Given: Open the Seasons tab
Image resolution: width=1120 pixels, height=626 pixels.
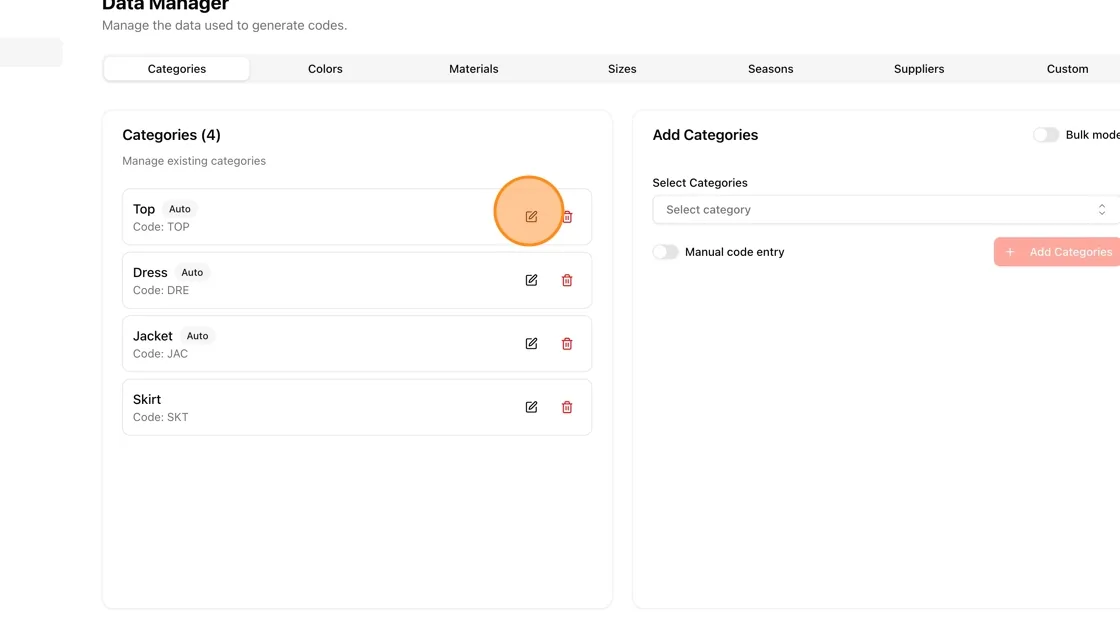Looking at the screenshot, I should coord(771,69).
